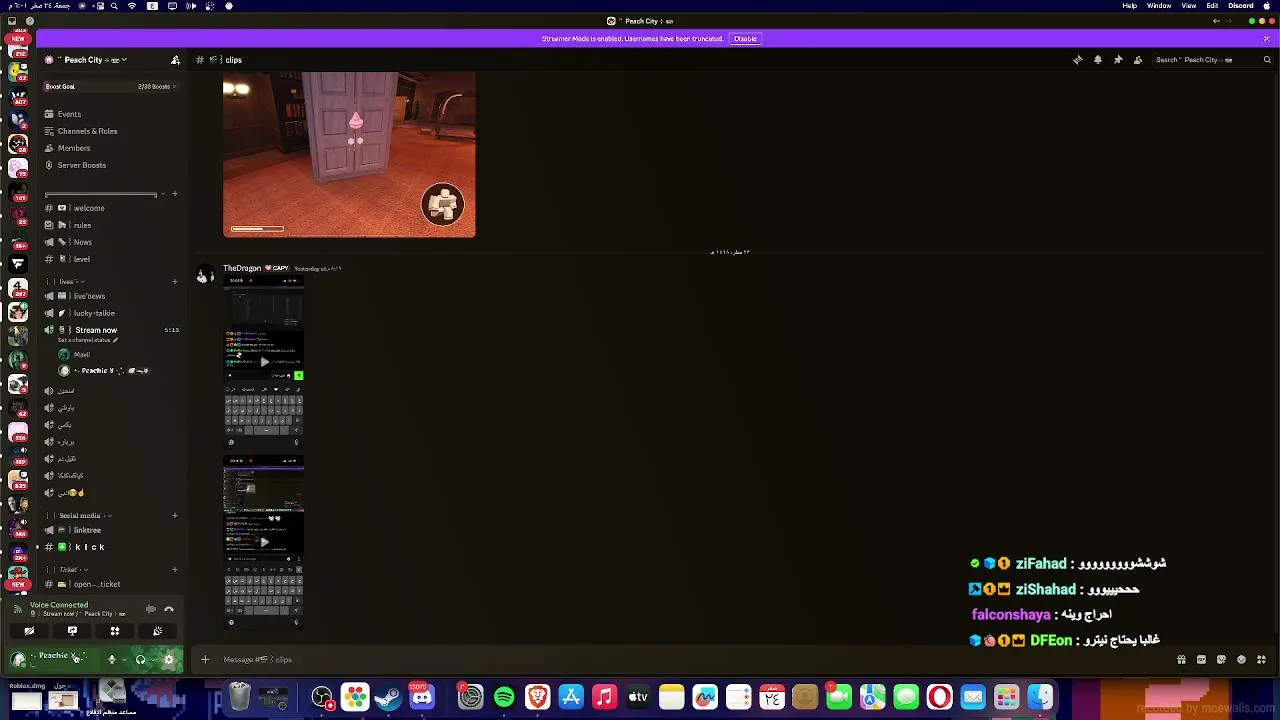Image resolution: width=1280 pixels, height=720 pixels.
Task: Open the Edit menu
Action: [x=1212, y=6]
